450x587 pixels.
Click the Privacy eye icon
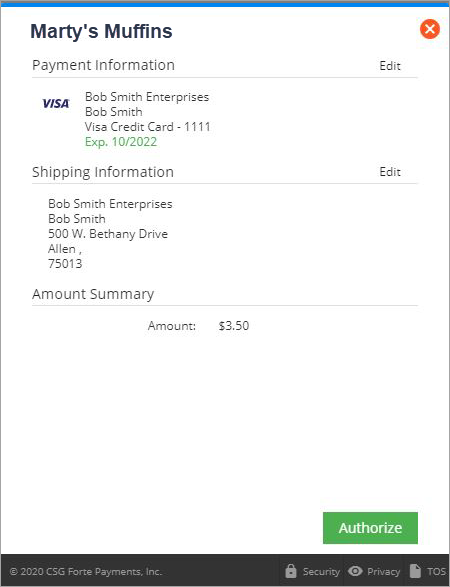tap(355, 571)
